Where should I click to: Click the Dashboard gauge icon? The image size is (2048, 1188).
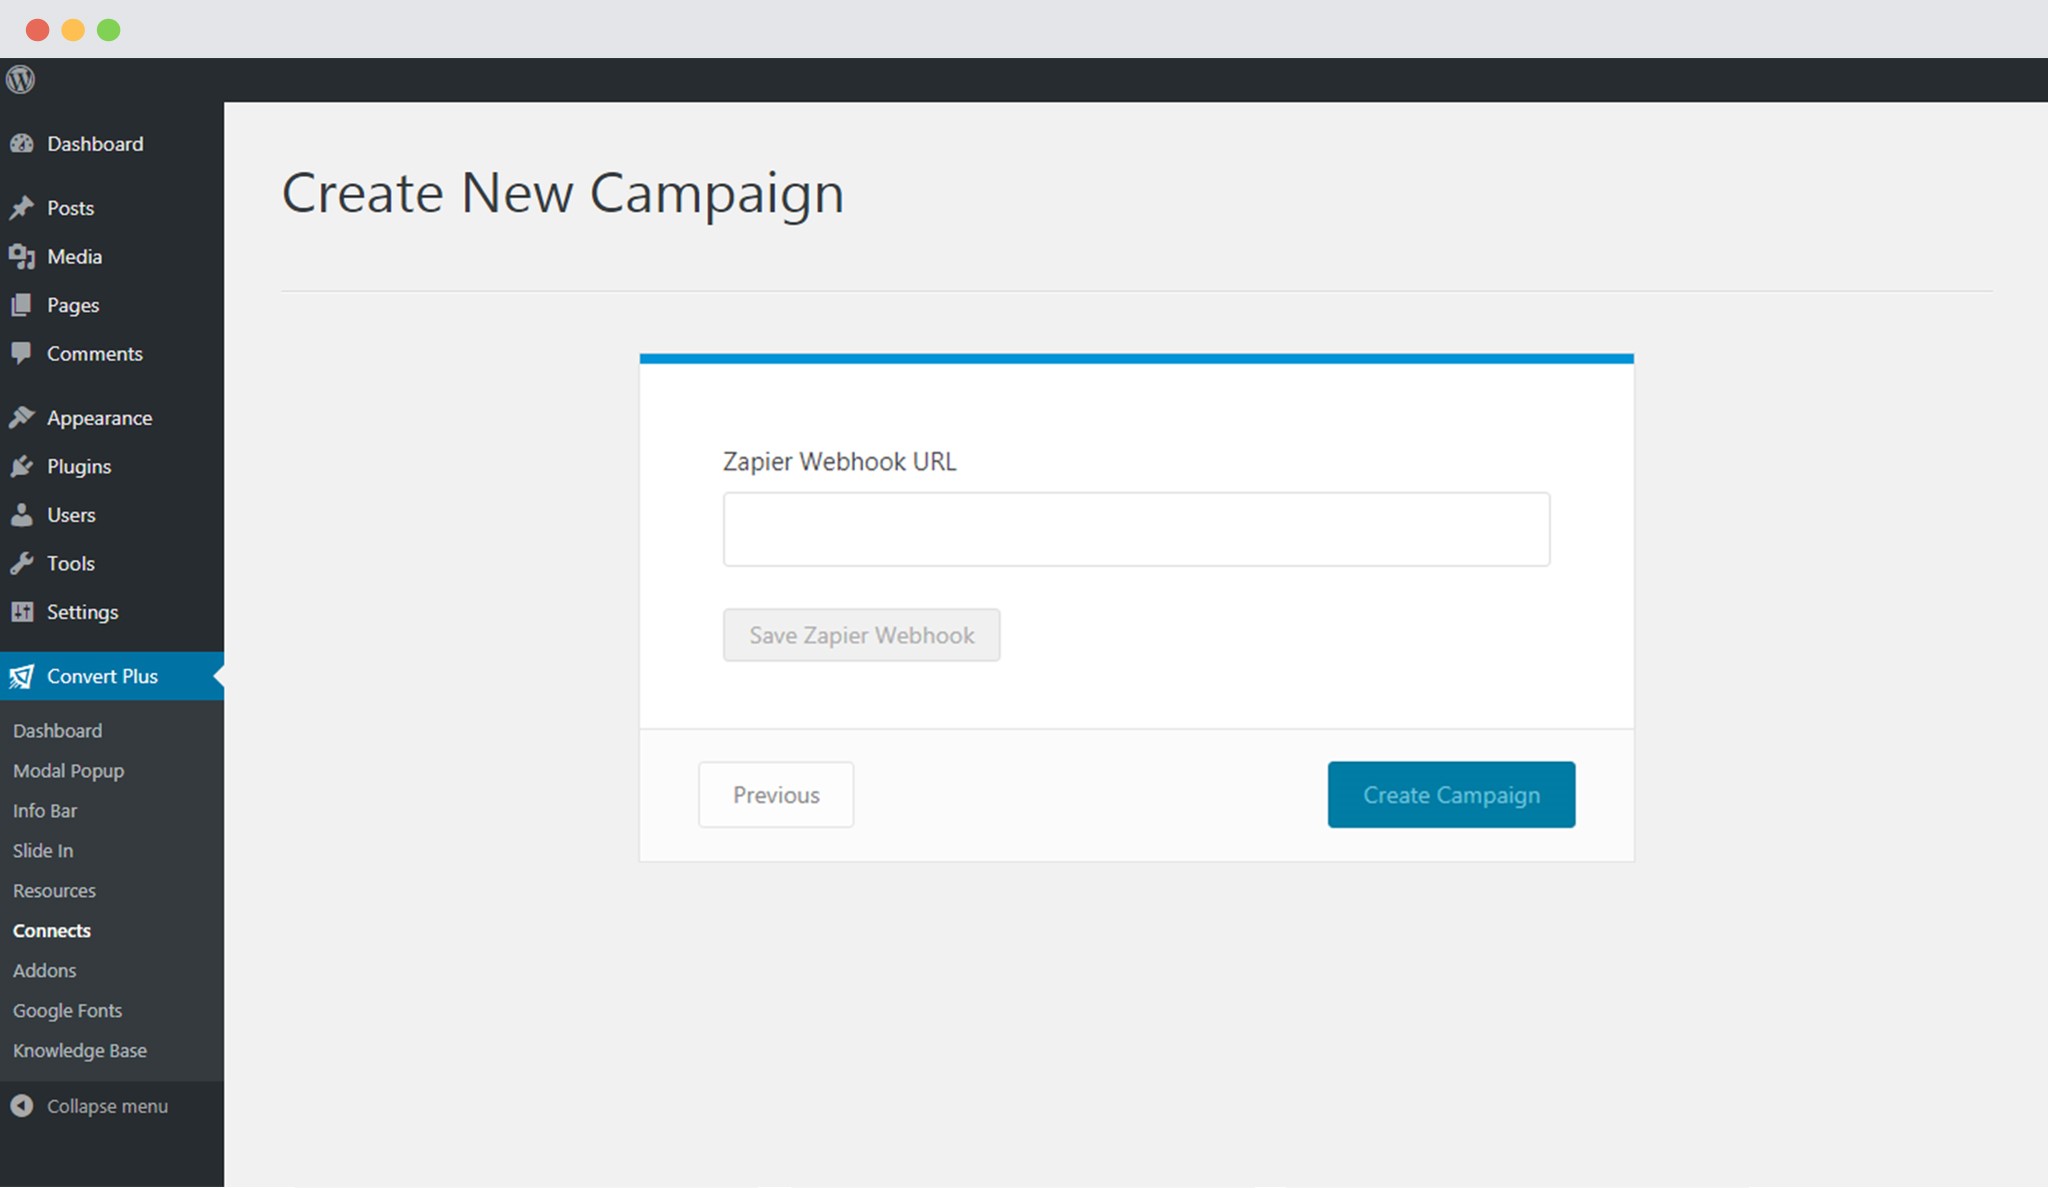coord(22,144)
